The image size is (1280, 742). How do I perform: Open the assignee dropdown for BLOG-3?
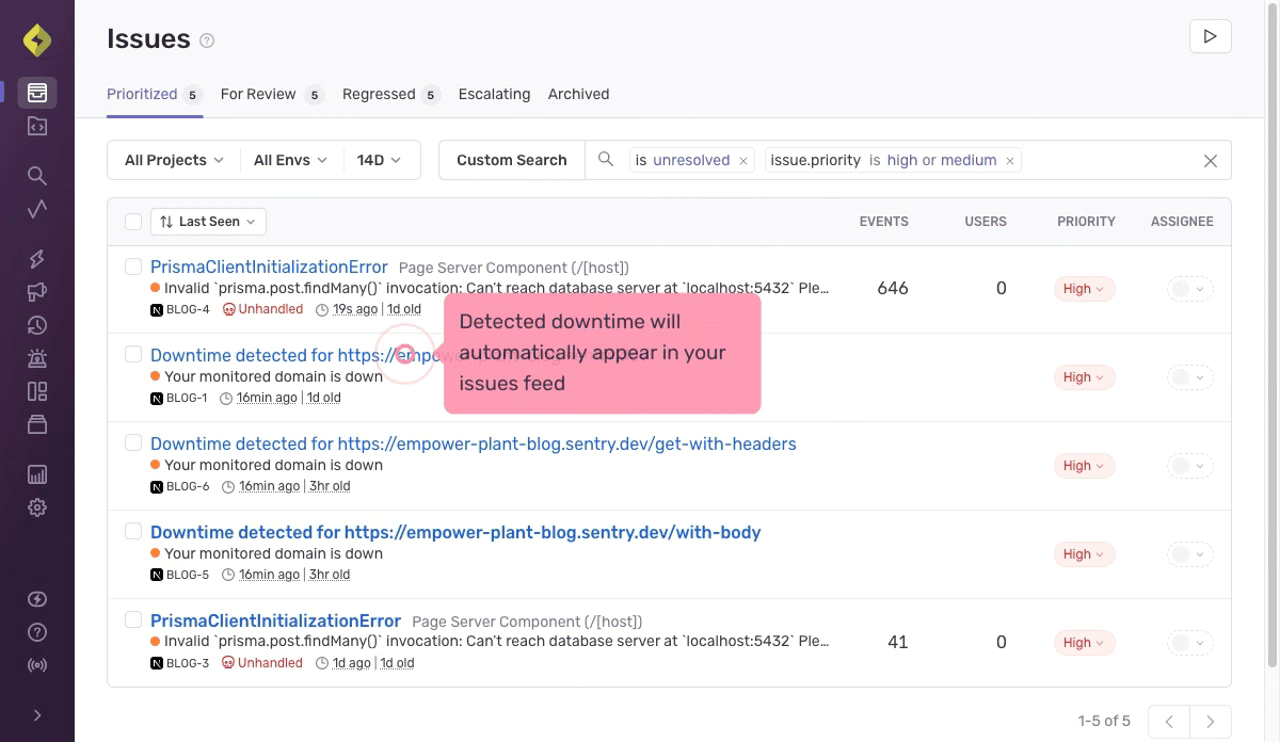point(1190,643)
